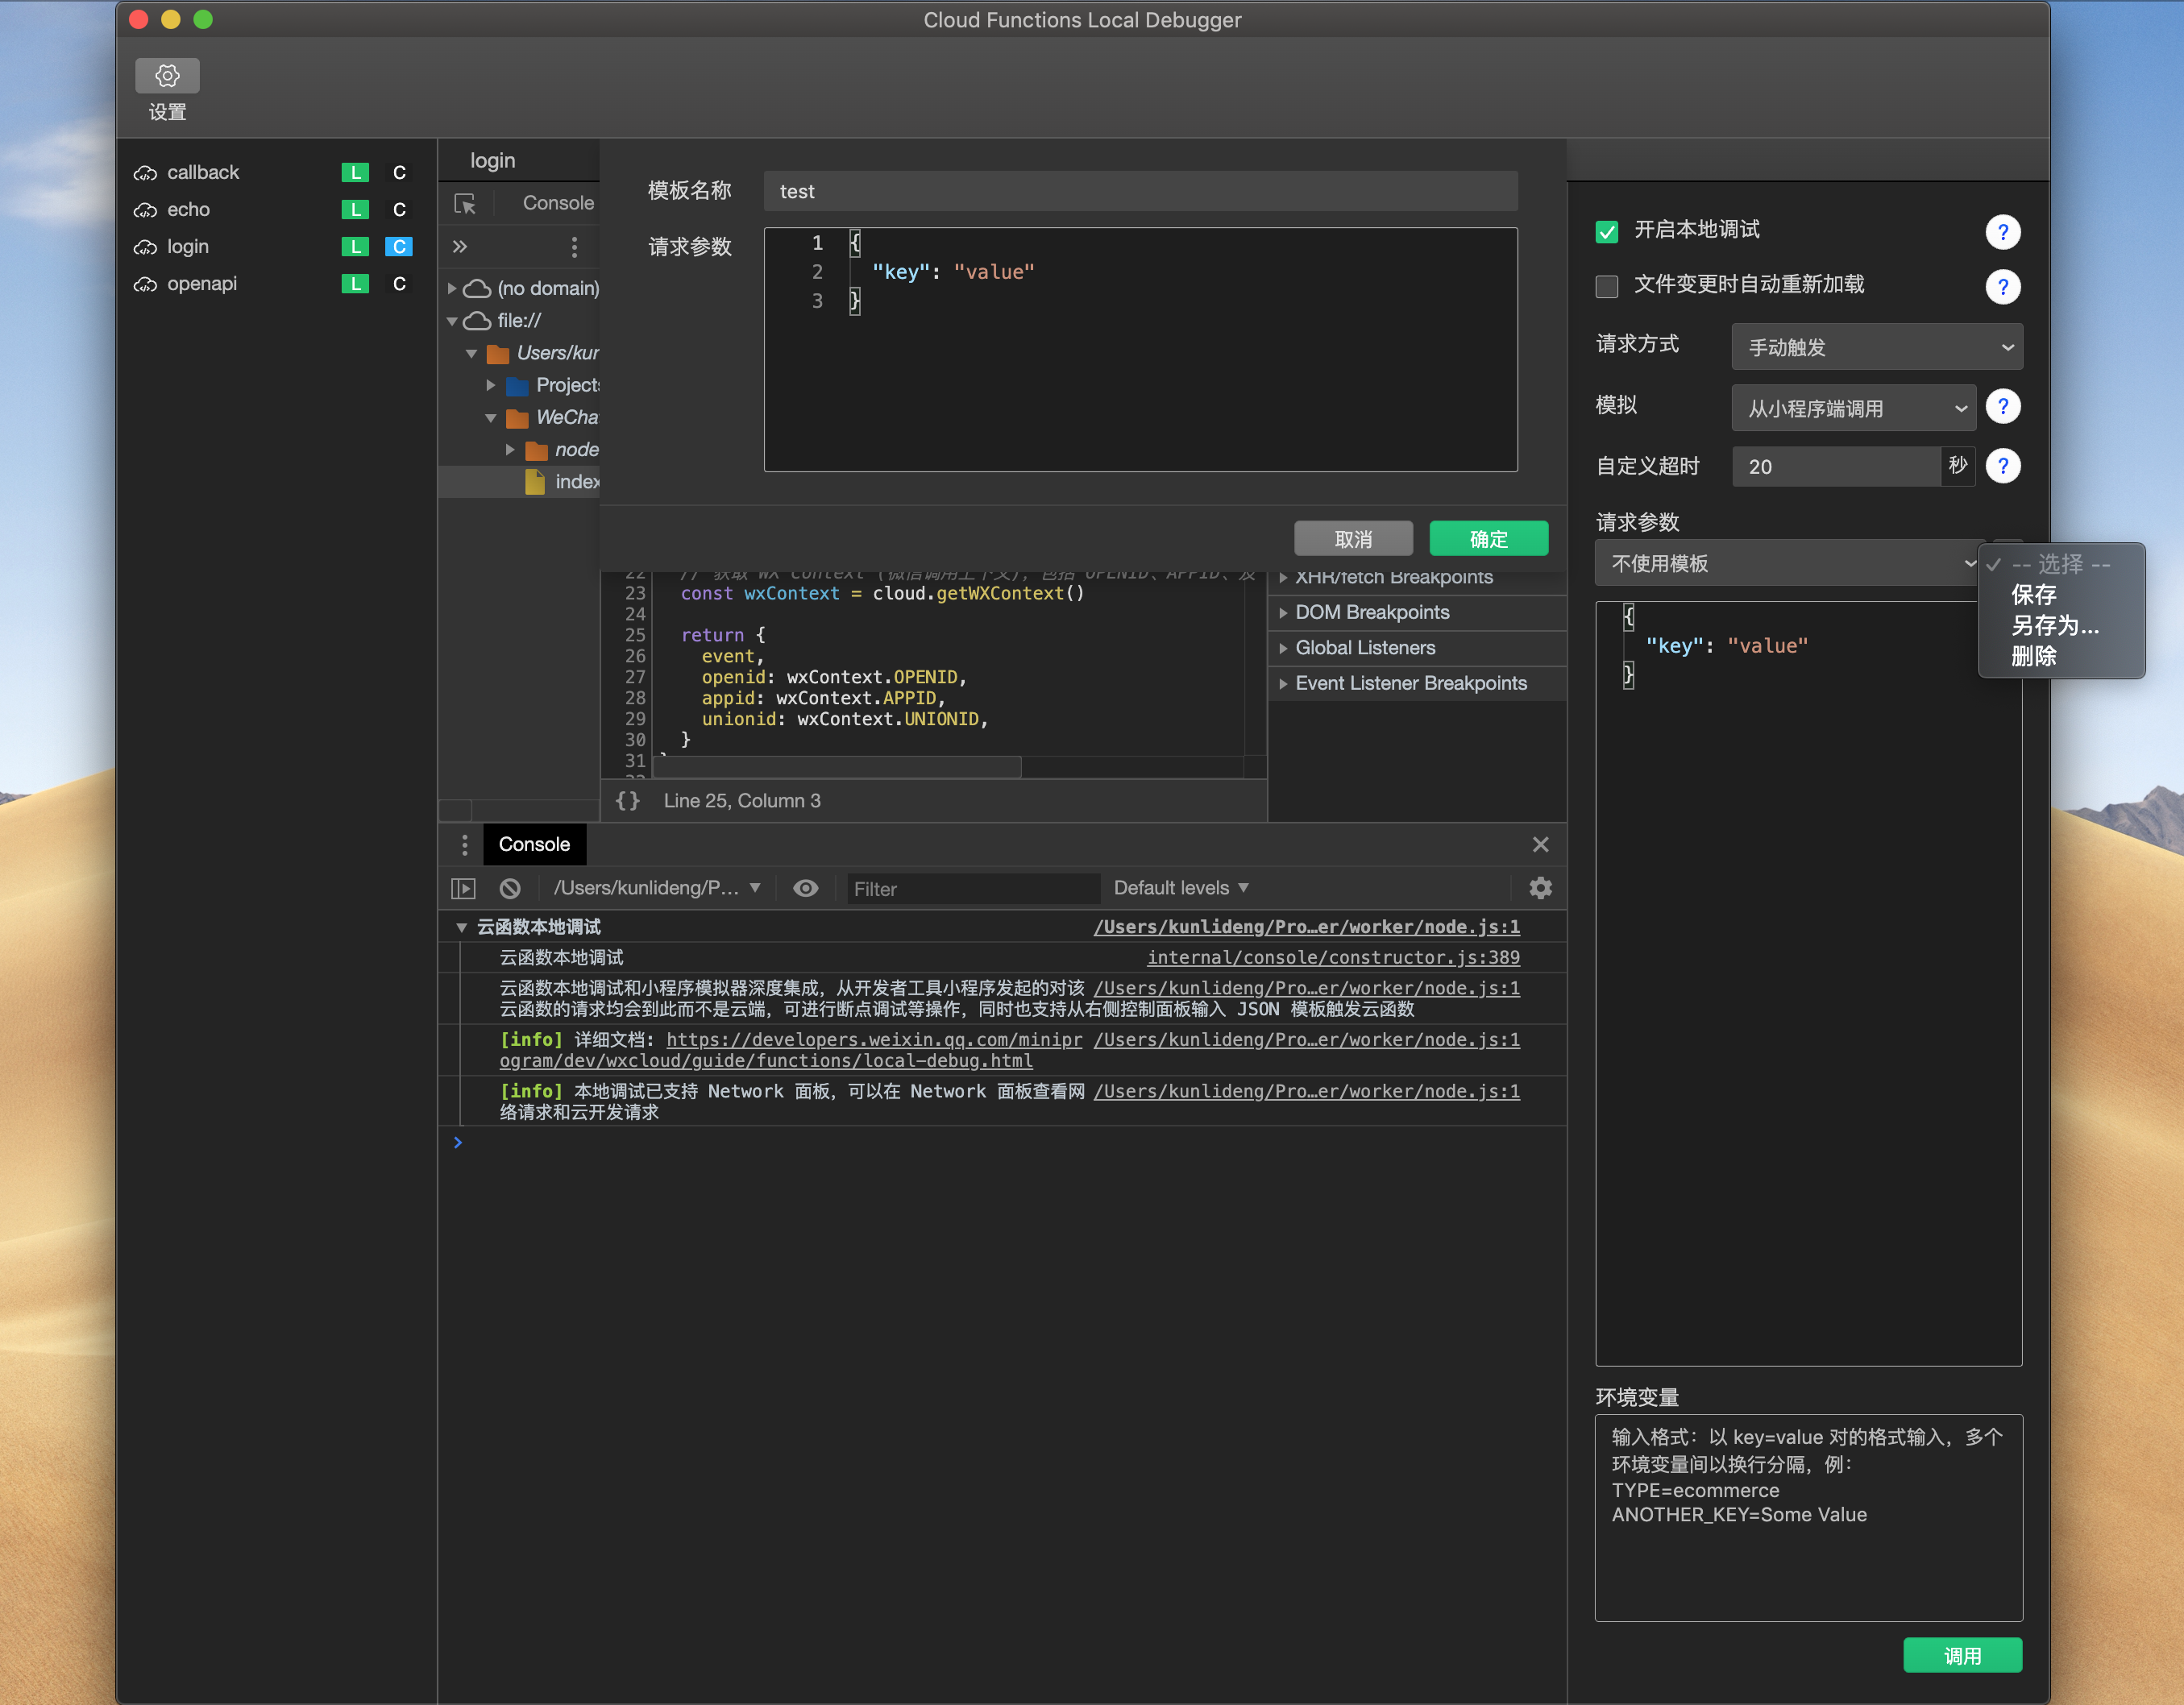Open the 设置 settings gear icon
Image resolution: width=2184 pixels, height=1705 pixels.
pos(167,76)
